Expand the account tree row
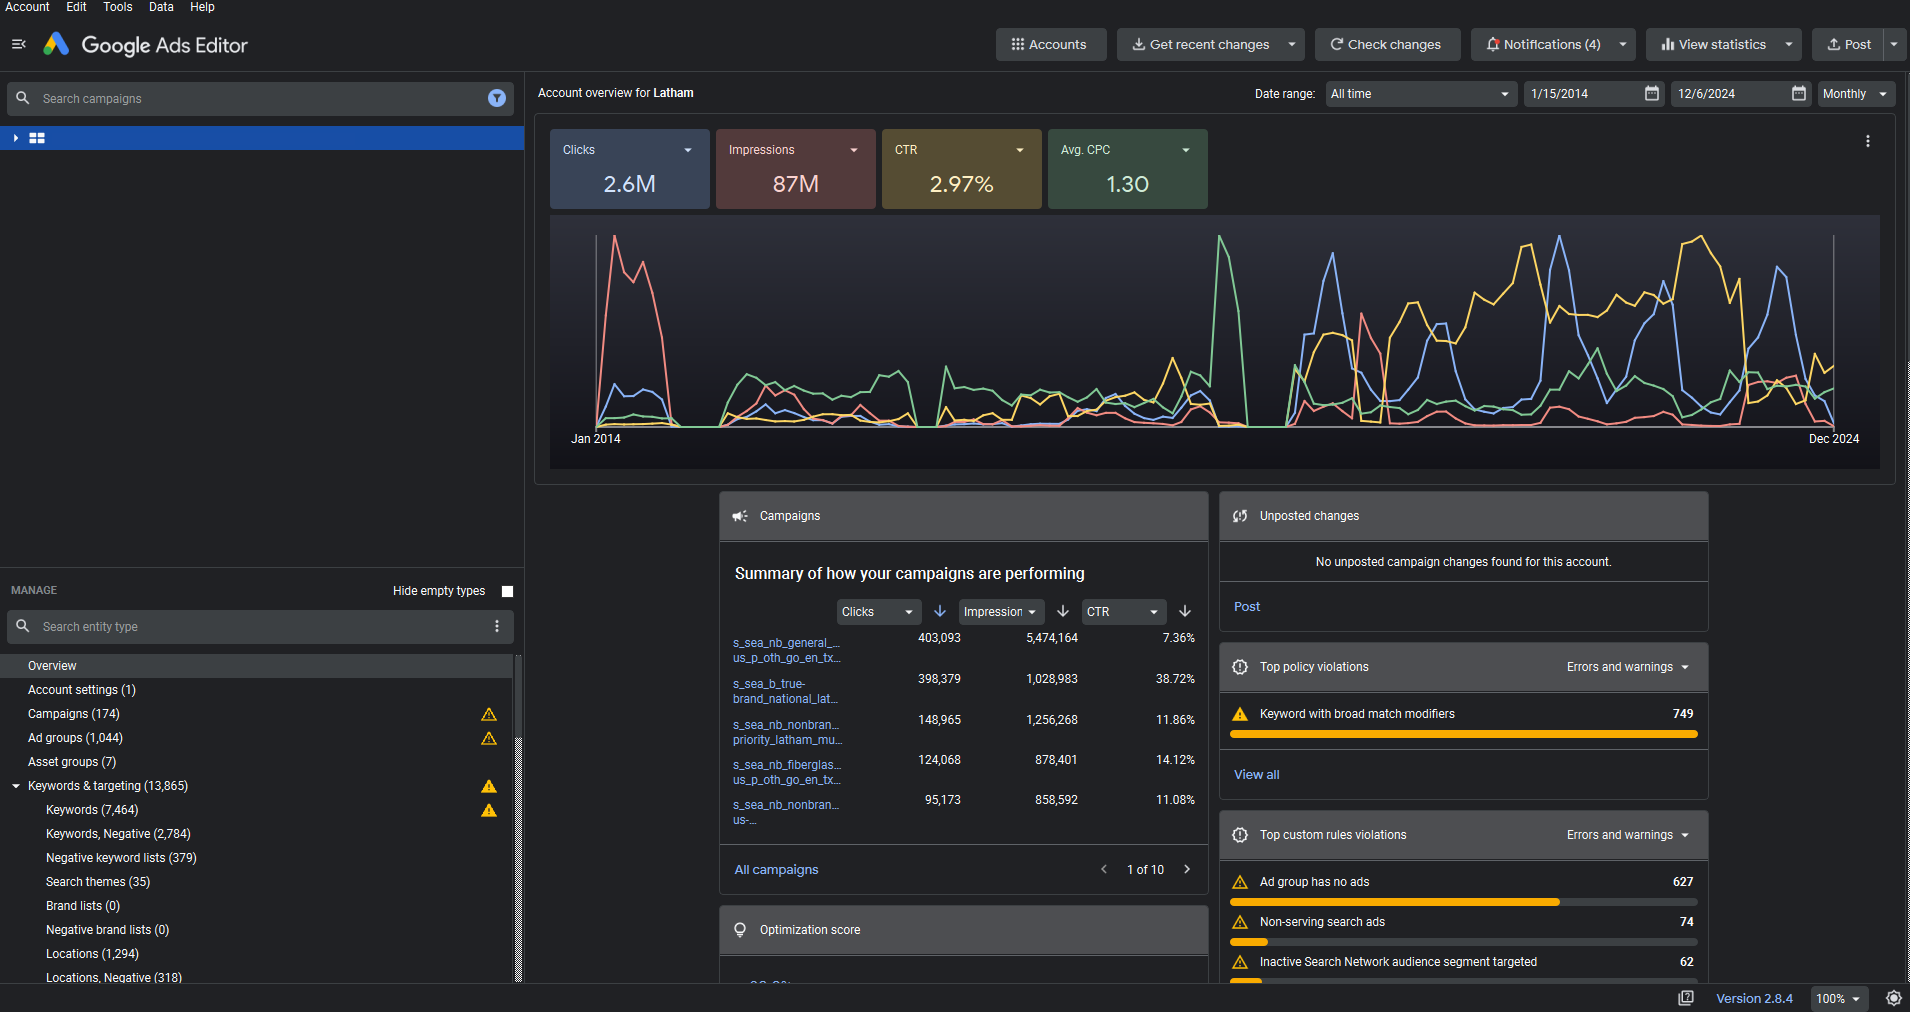This screenshot has width=1910, height=1012. (x=16, y=138)
